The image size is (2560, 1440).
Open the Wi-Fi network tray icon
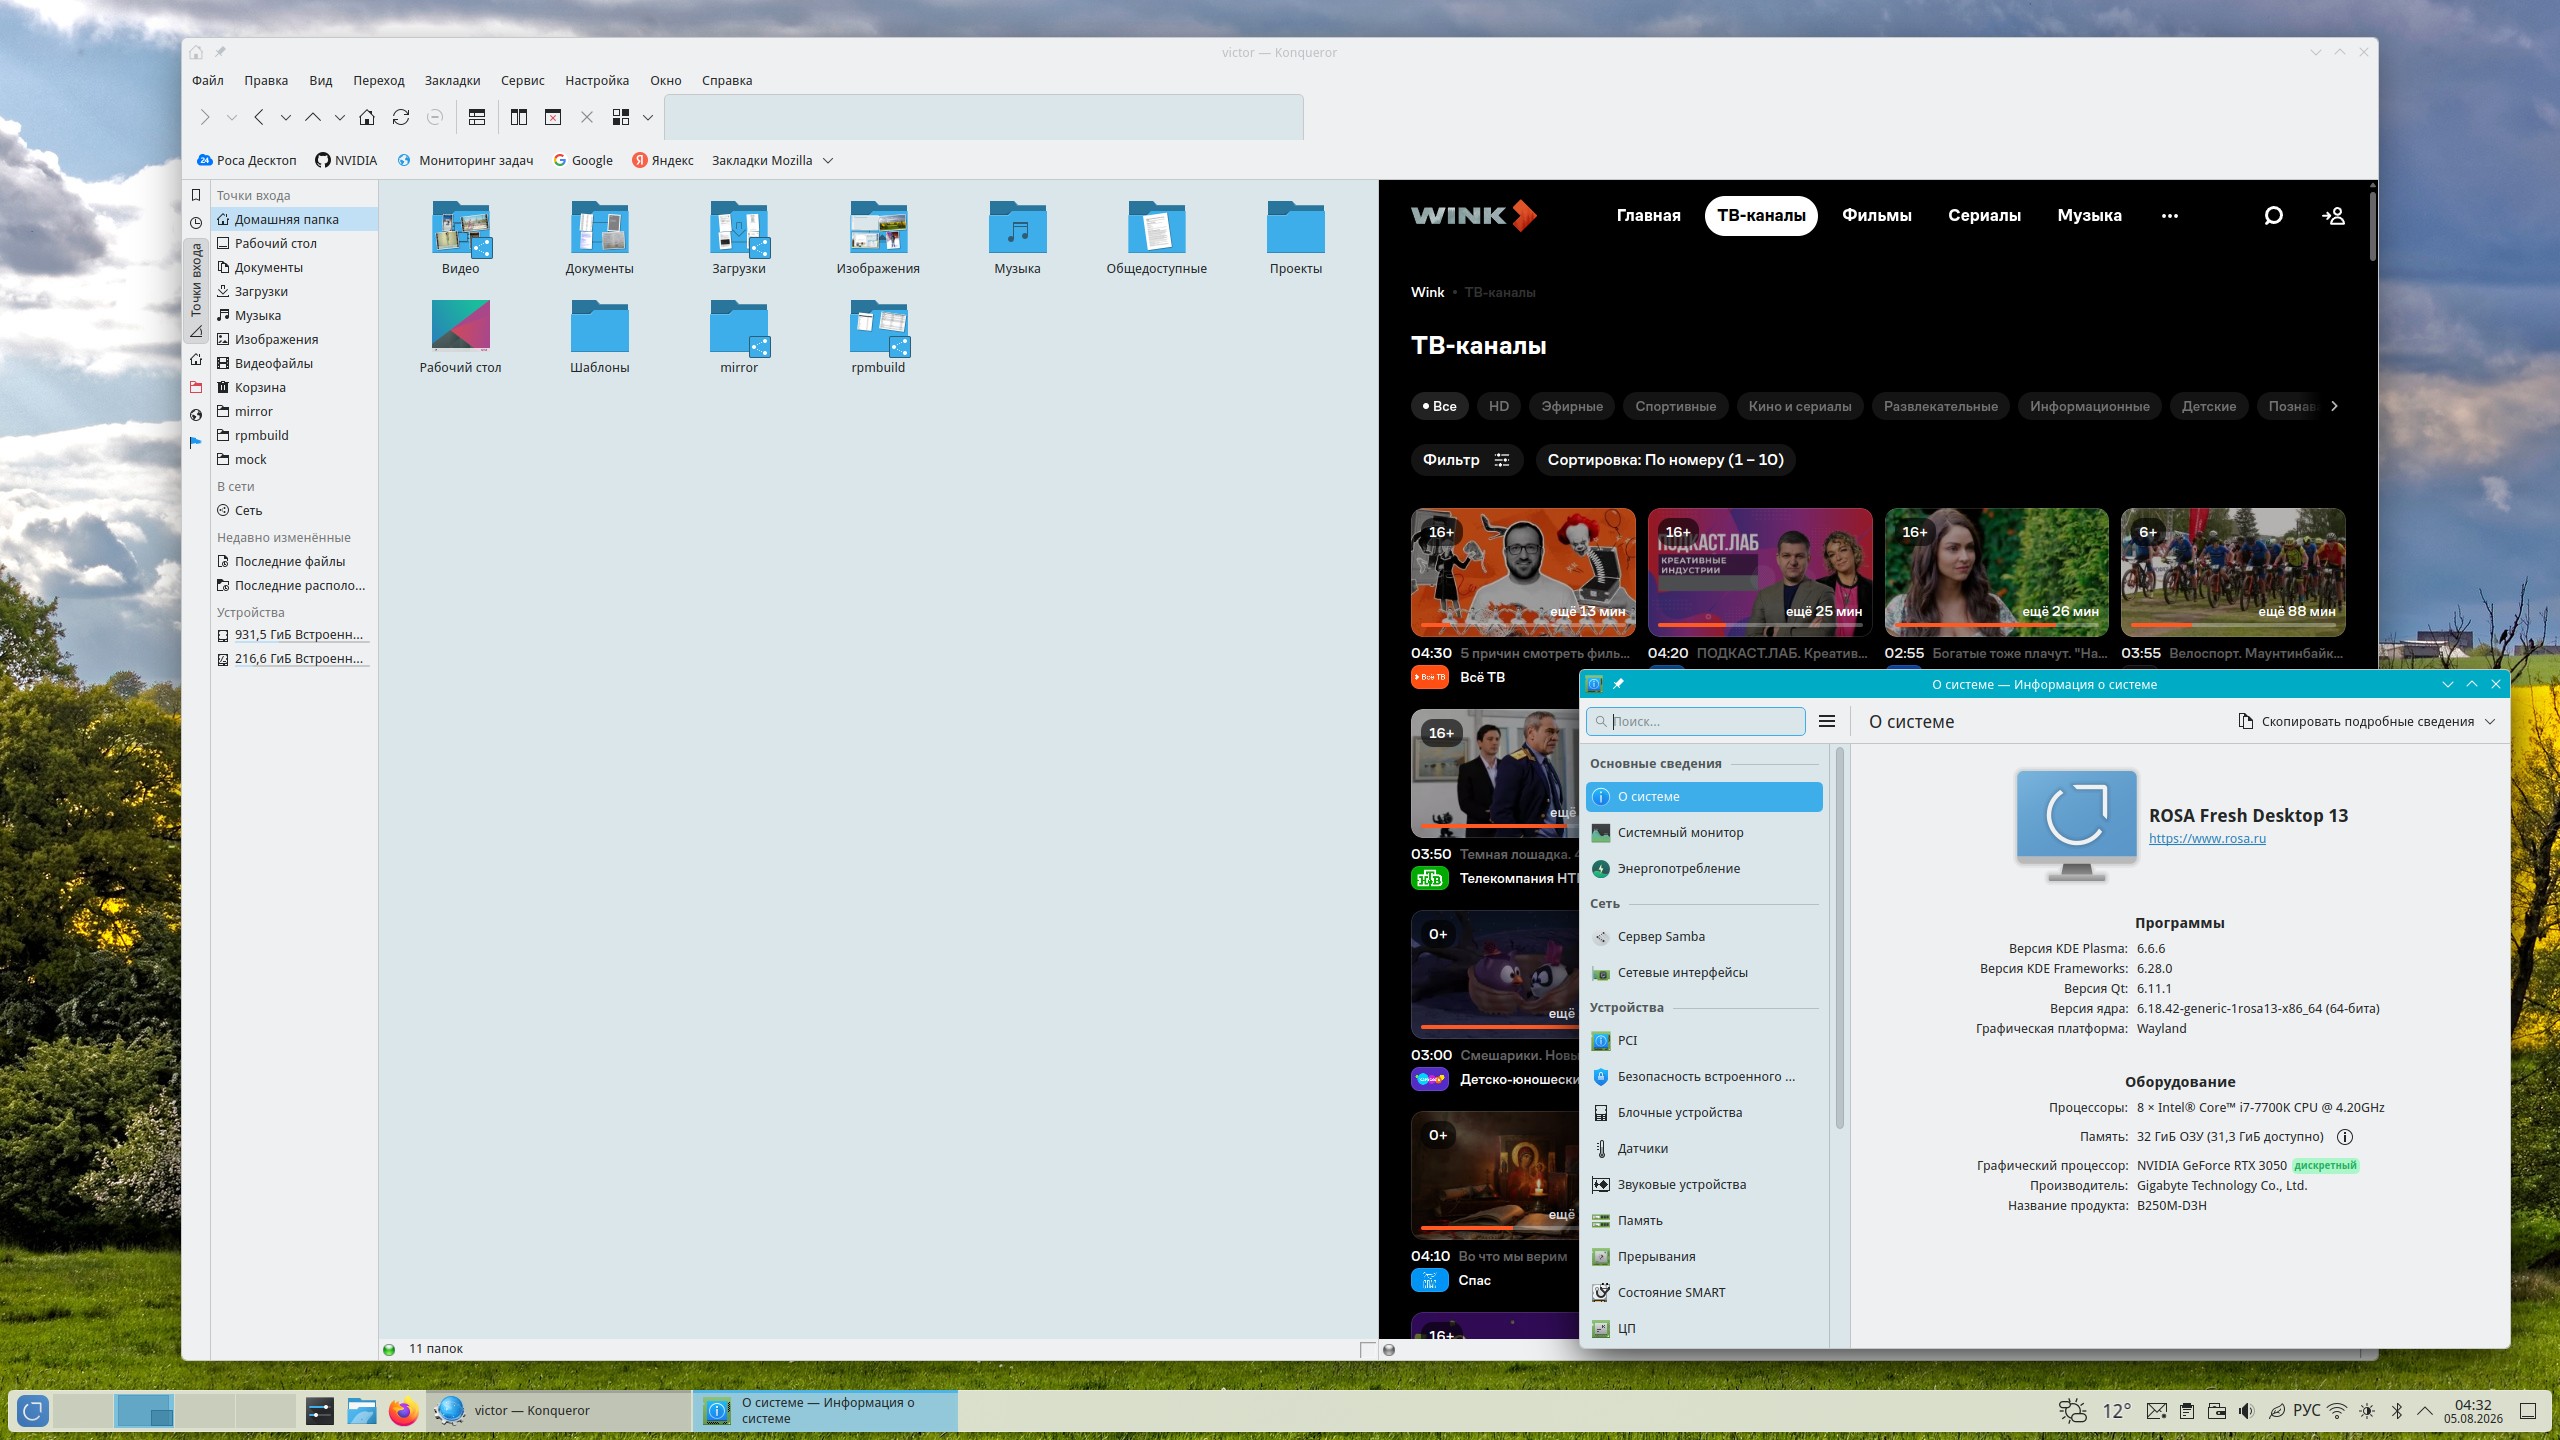click(2337, 1411)
